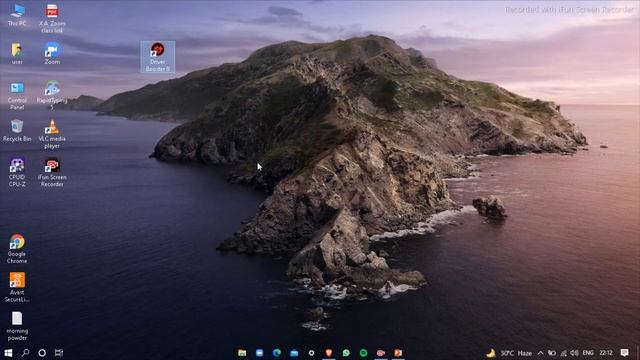Screen dimensions: 640x360
Task: Open Spotify from the taskbar
Action: (x=363, y=353)
